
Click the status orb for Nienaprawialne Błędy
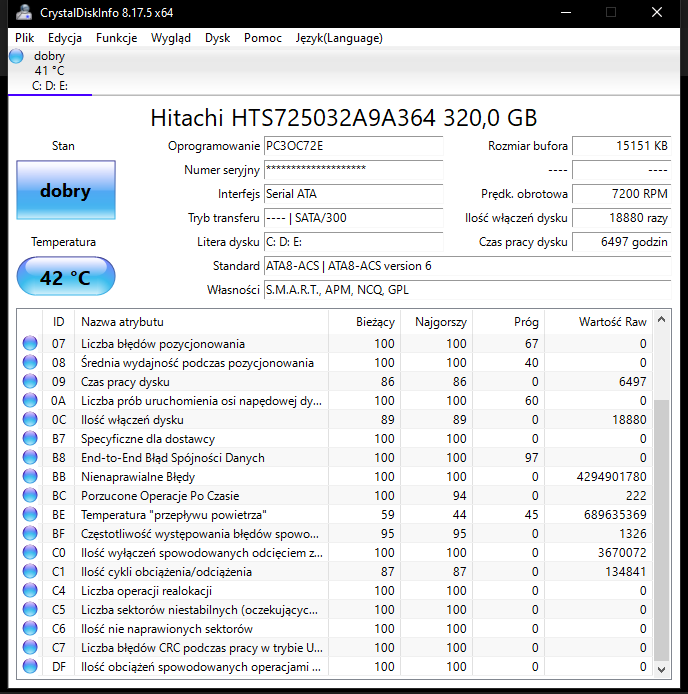coord(30,476)
